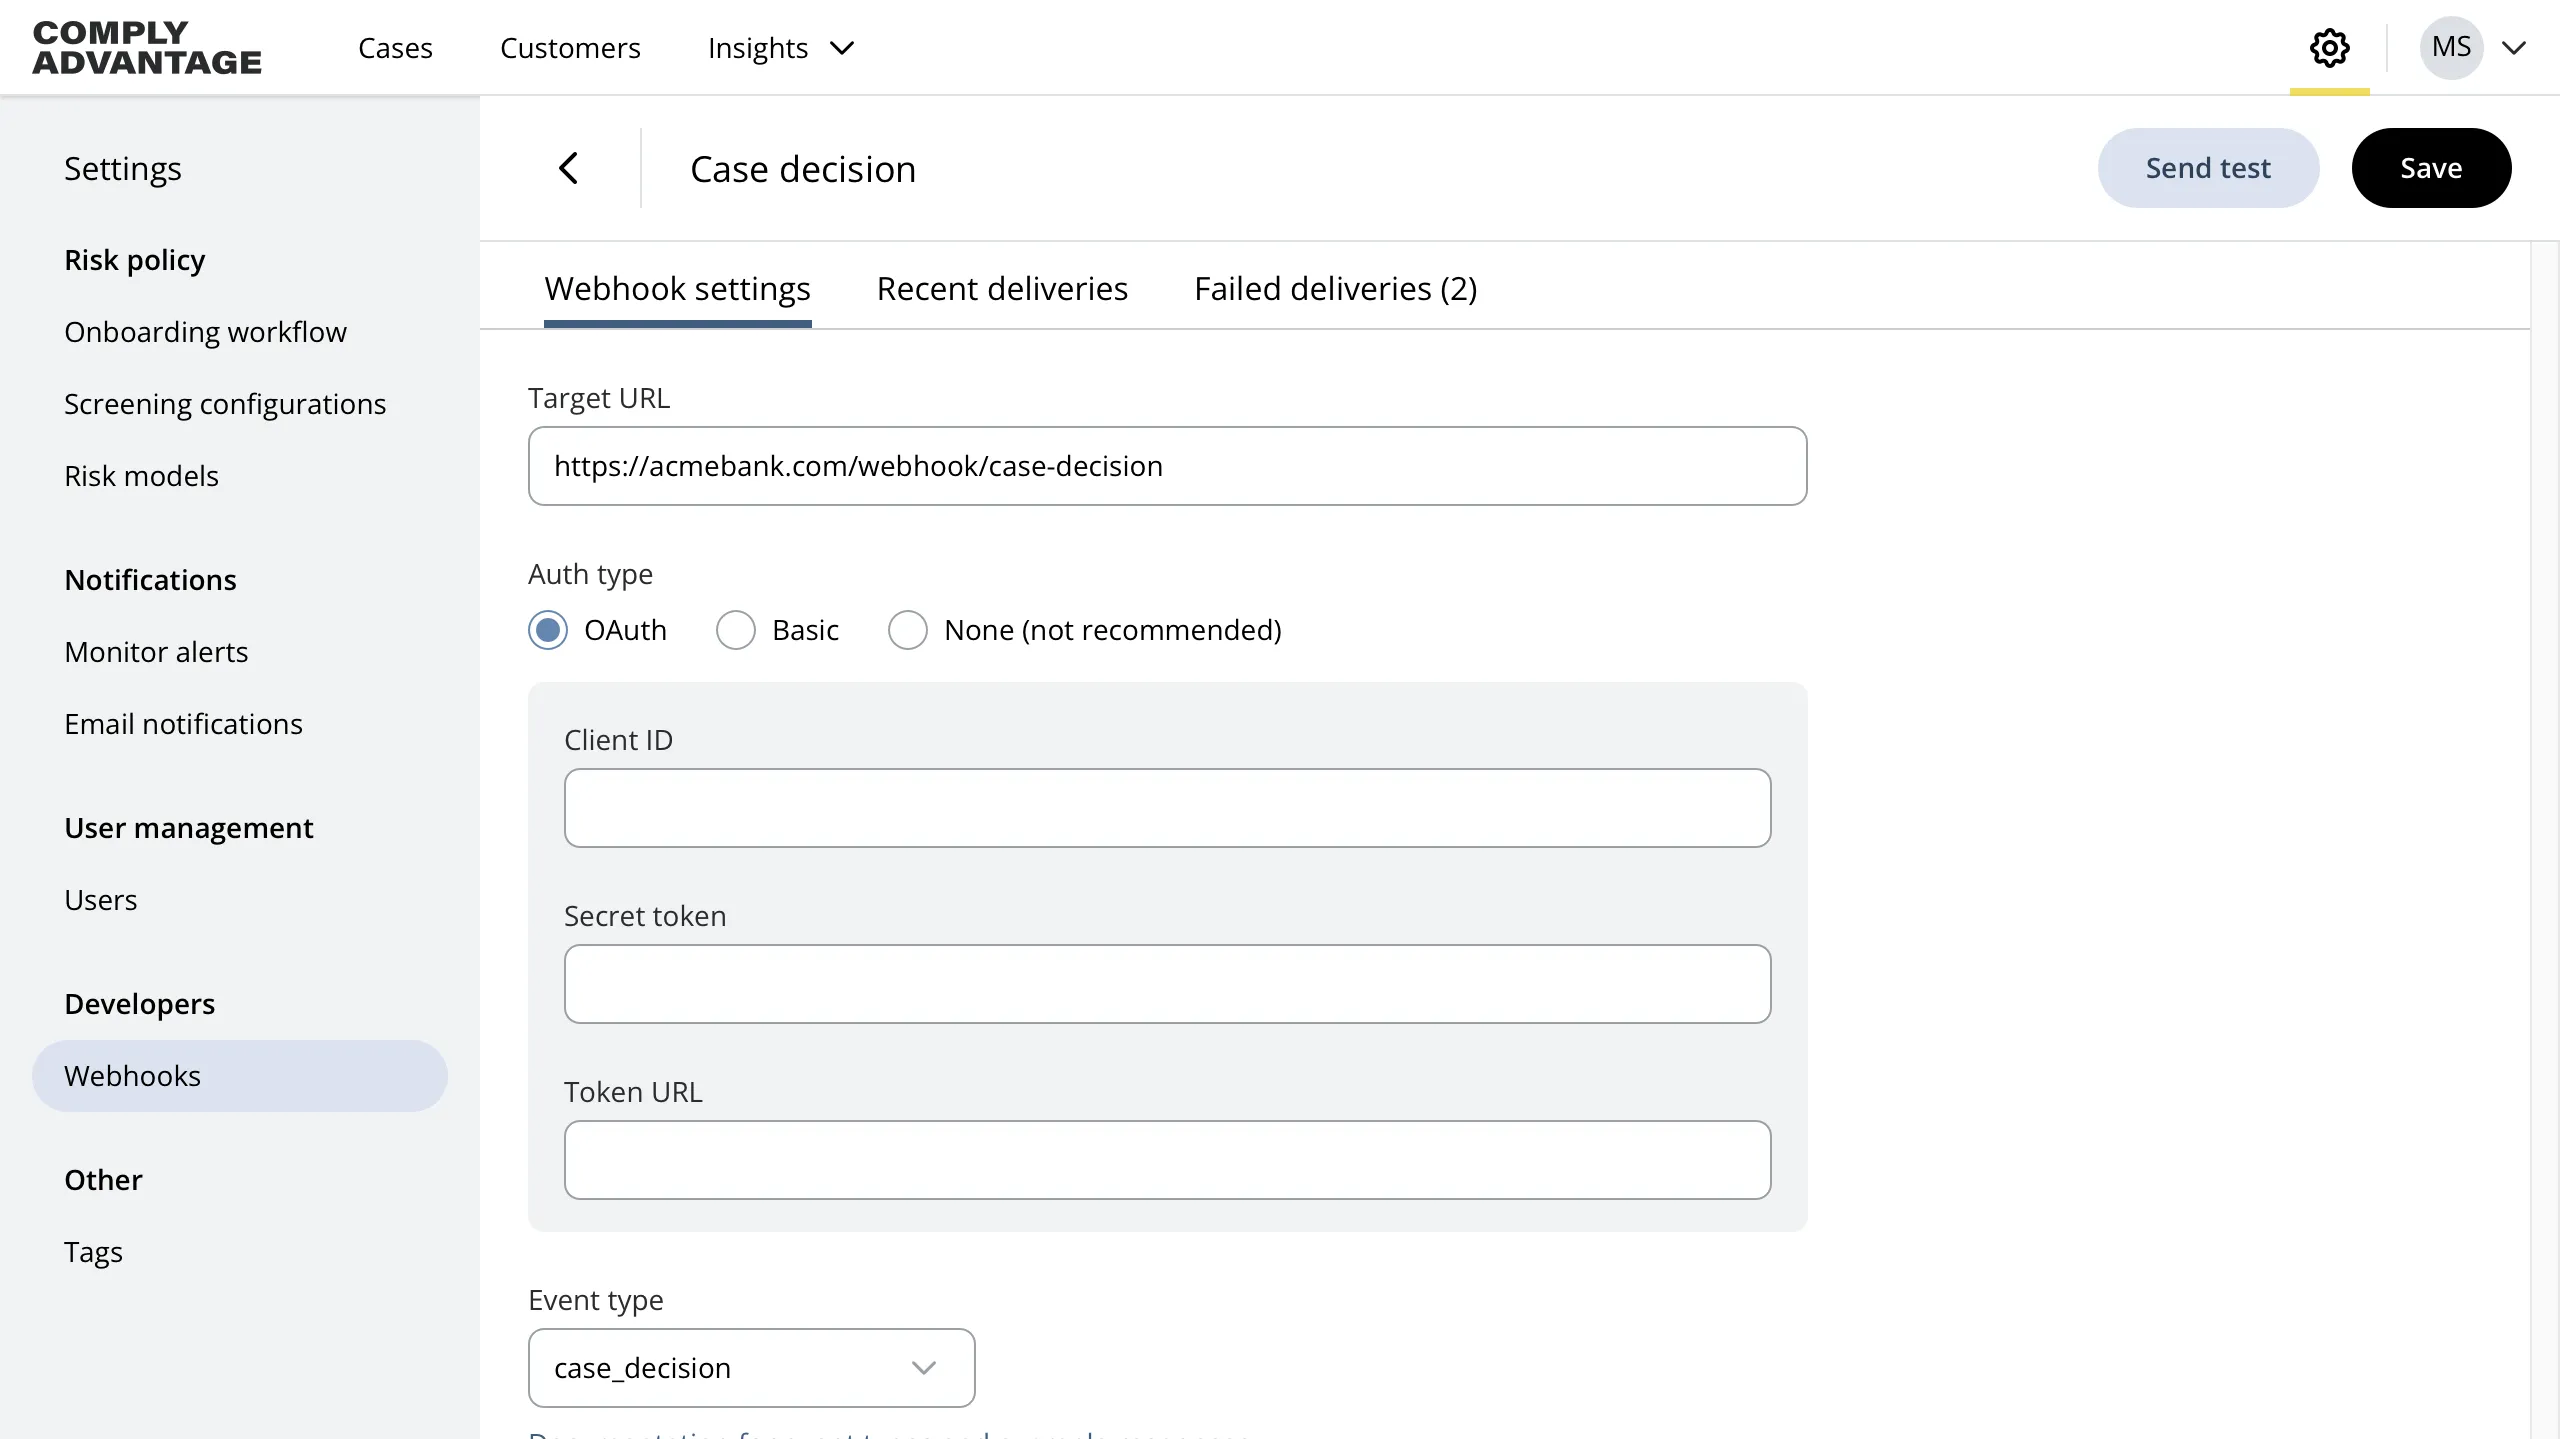Open Screening configurations in sidebar

click(224, 403)
